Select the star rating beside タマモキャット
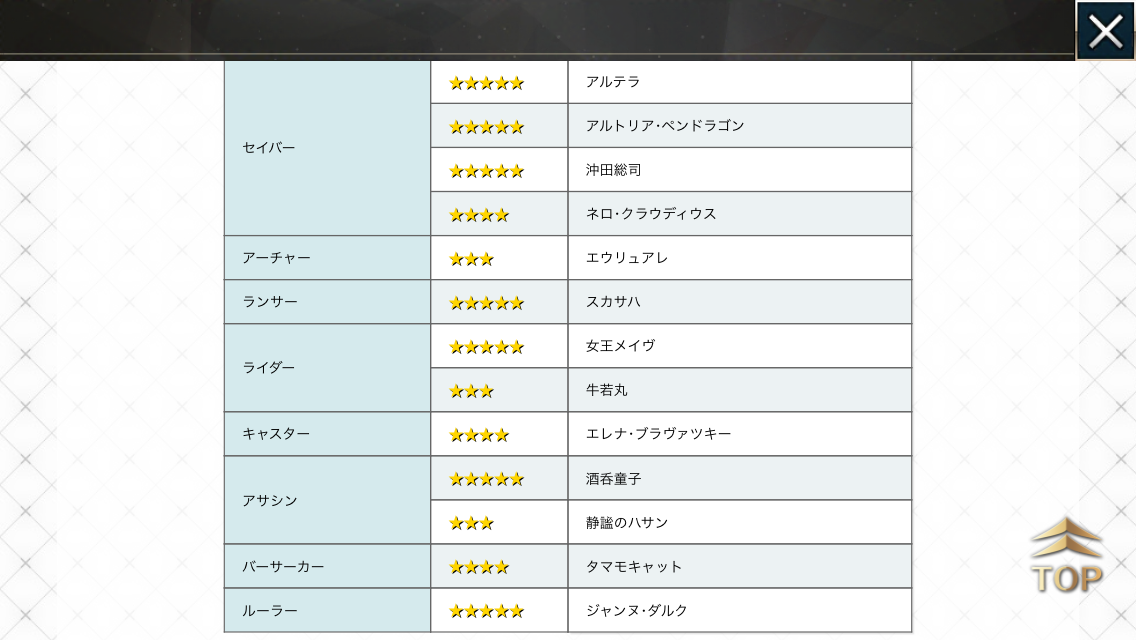 coord(478,567)
